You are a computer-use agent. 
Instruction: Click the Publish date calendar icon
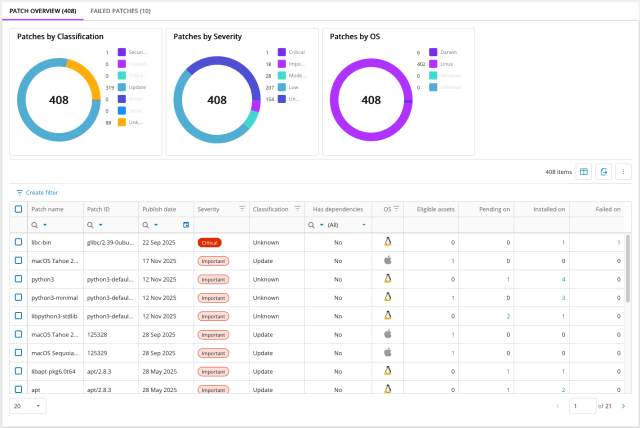coord(185,225)
